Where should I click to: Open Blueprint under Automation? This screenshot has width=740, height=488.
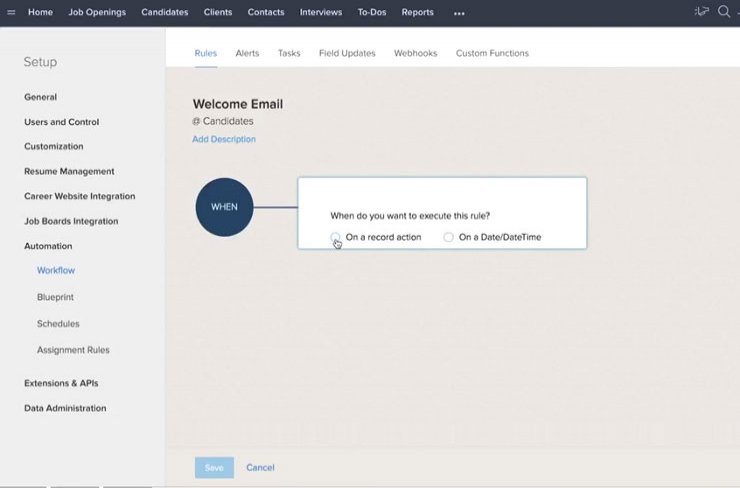point(55,297)
